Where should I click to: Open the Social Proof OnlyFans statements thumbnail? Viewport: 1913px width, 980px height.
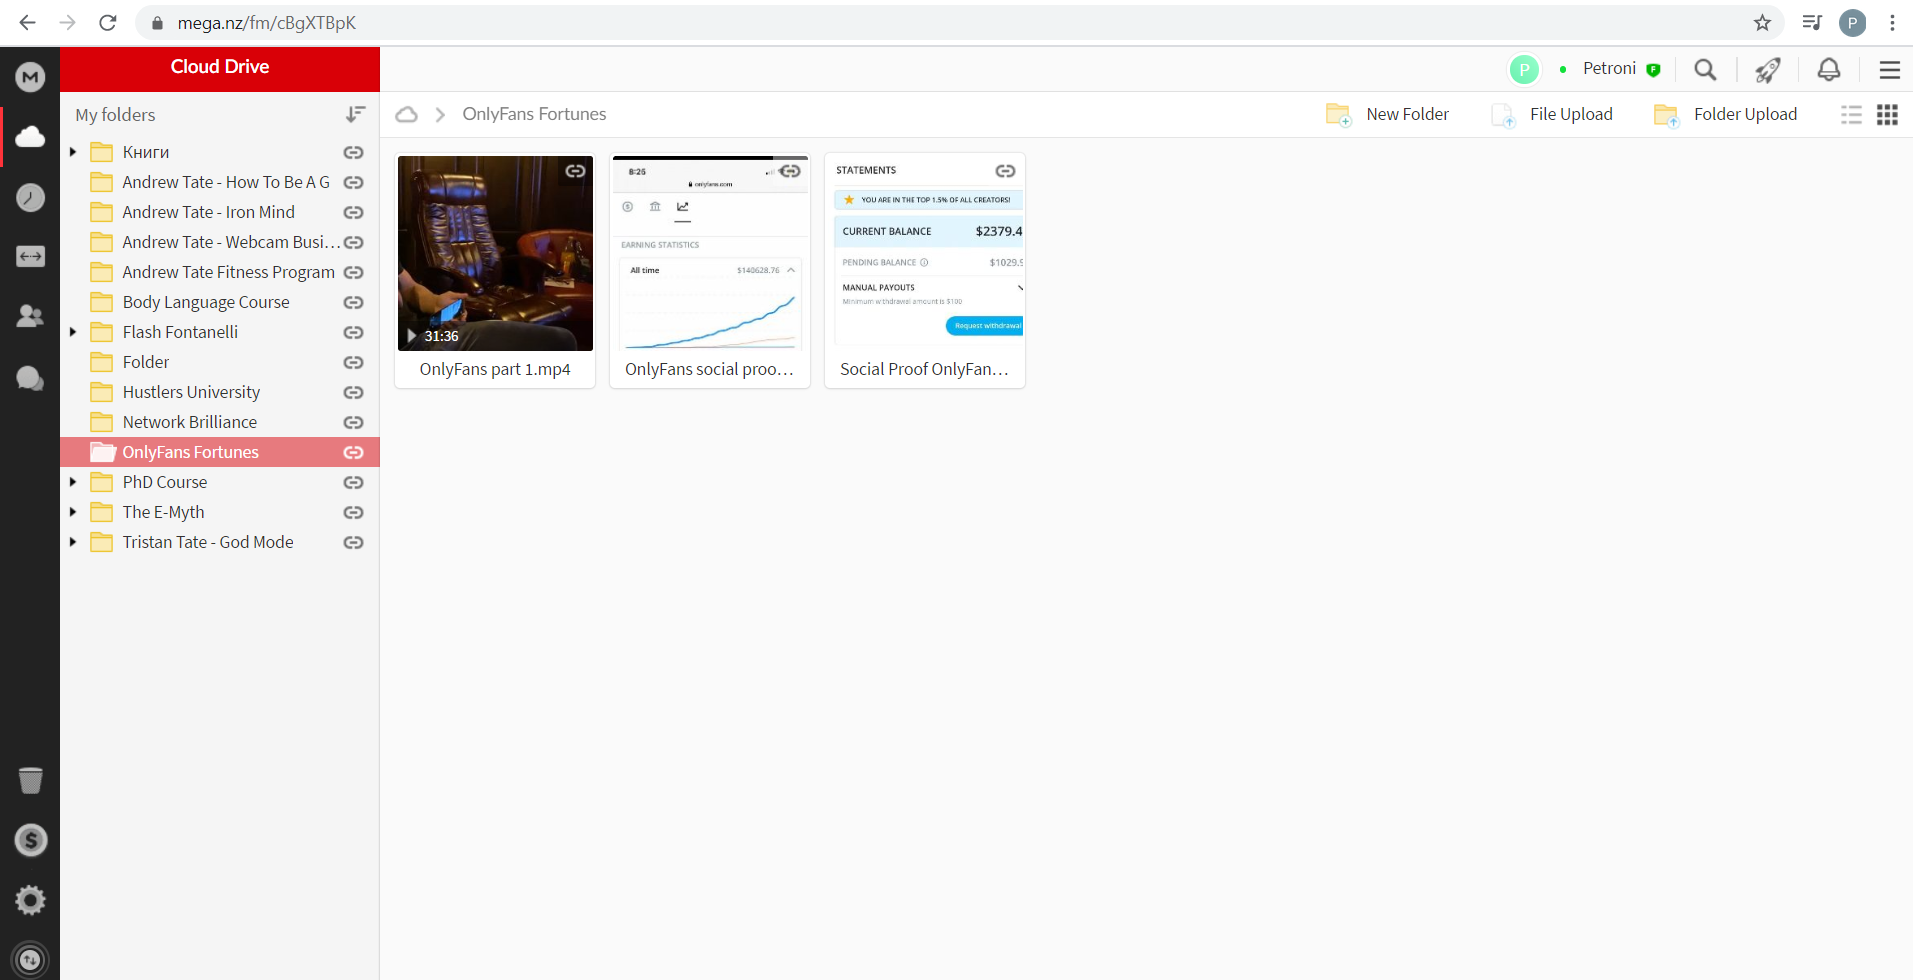click(x=925, y=254)
